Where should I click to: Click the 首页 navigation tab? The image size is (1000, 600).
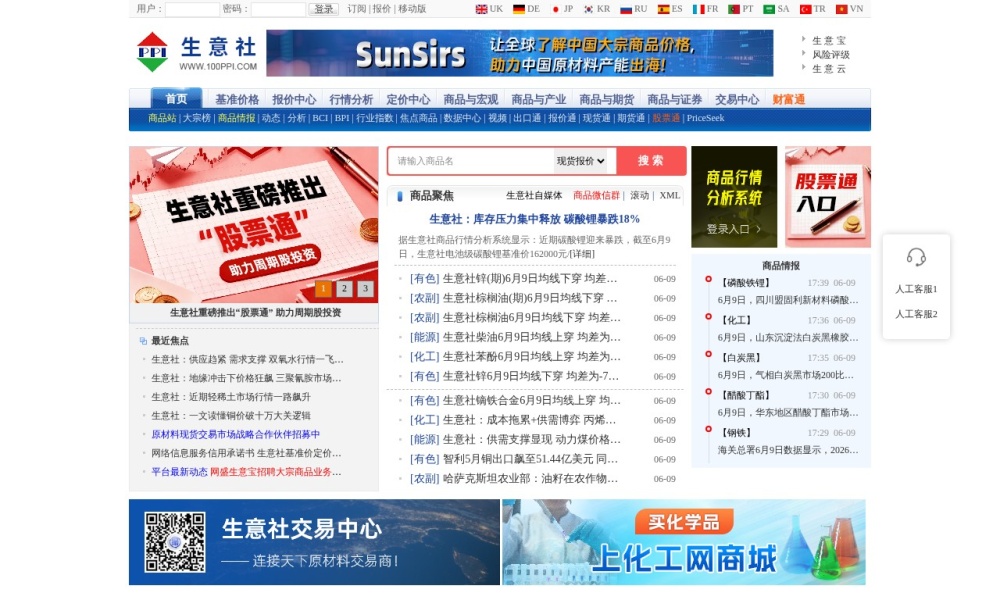176,99
